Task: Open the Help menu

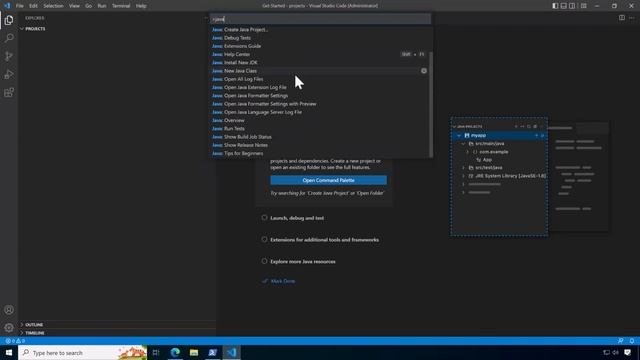Action: [x=141, y=6]
